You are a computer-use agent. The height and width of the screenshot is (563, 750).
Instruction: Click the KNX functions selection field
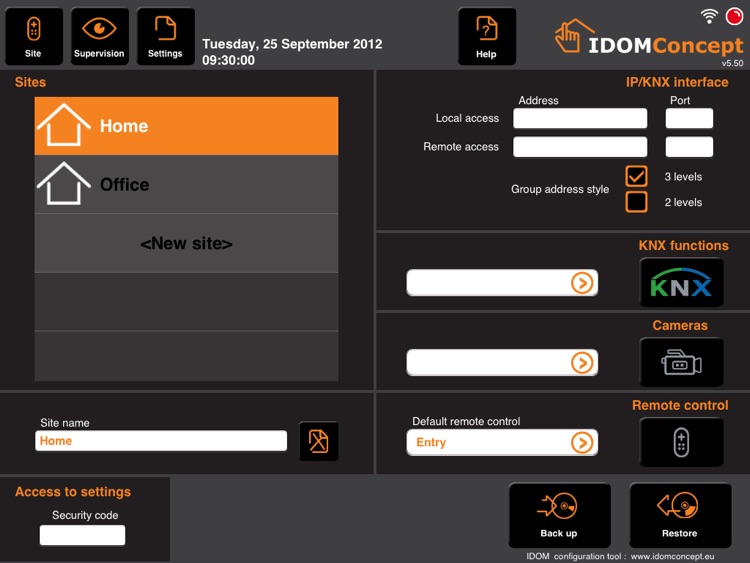(502, 283)
